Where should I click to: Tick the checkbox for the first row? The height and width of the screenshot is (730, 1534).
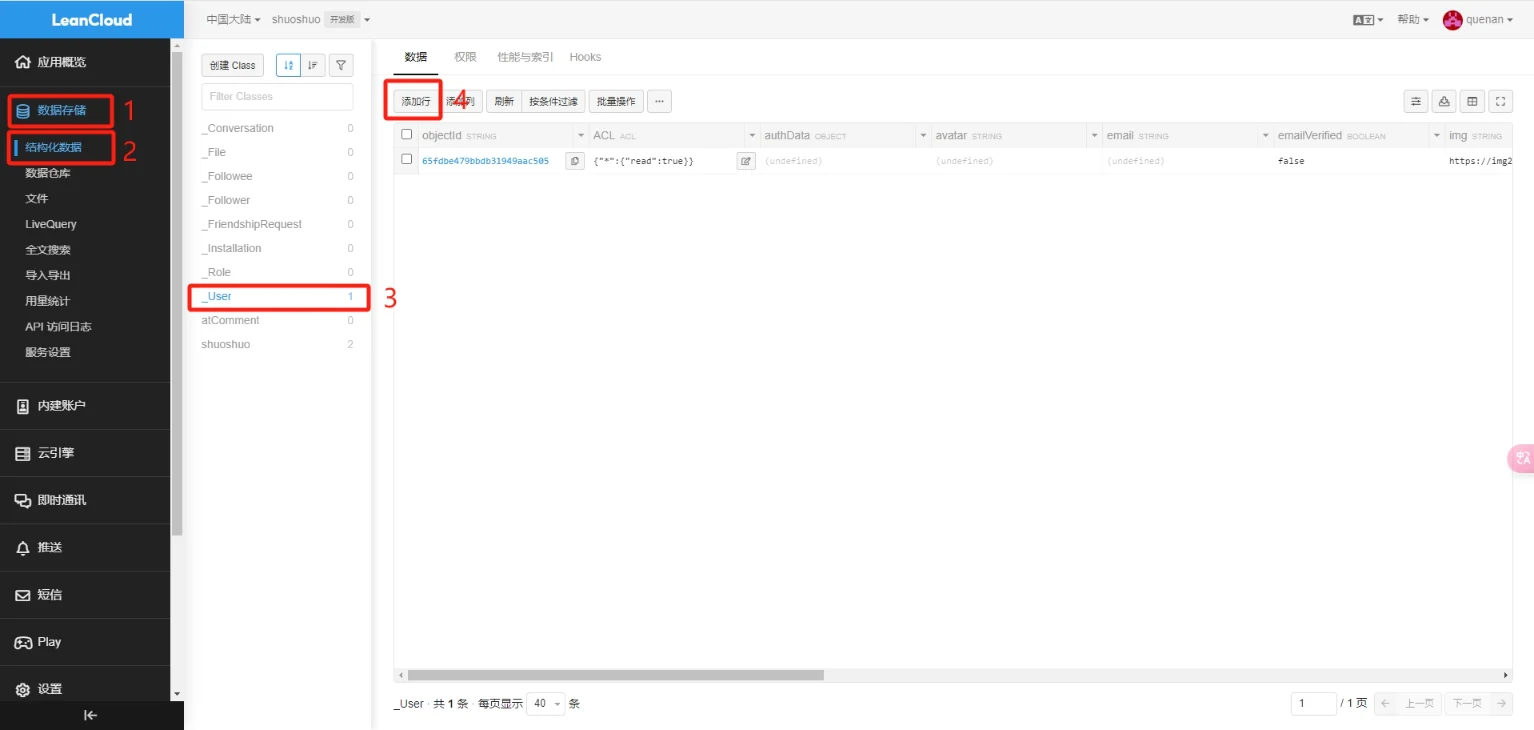407,160
